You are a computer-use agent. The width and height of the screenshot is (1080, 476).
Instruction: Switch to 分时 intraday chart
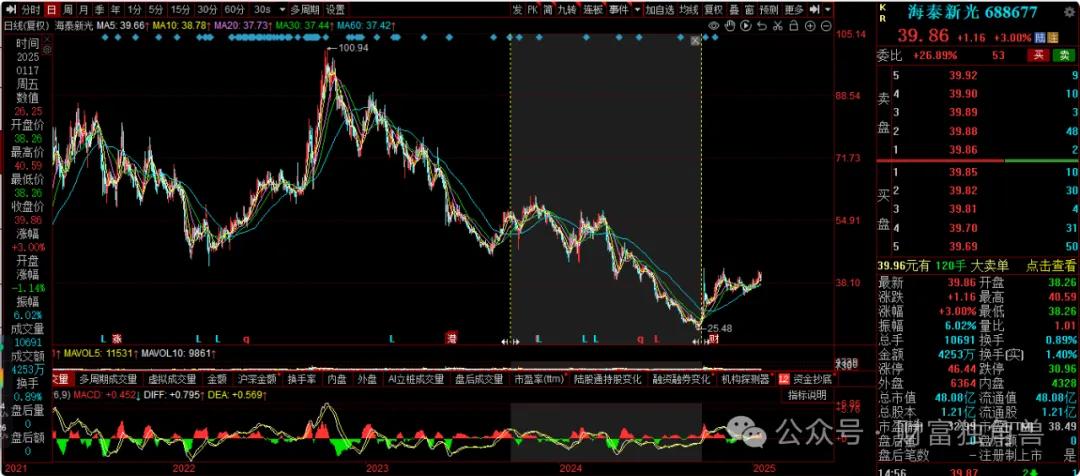[30, 10]
